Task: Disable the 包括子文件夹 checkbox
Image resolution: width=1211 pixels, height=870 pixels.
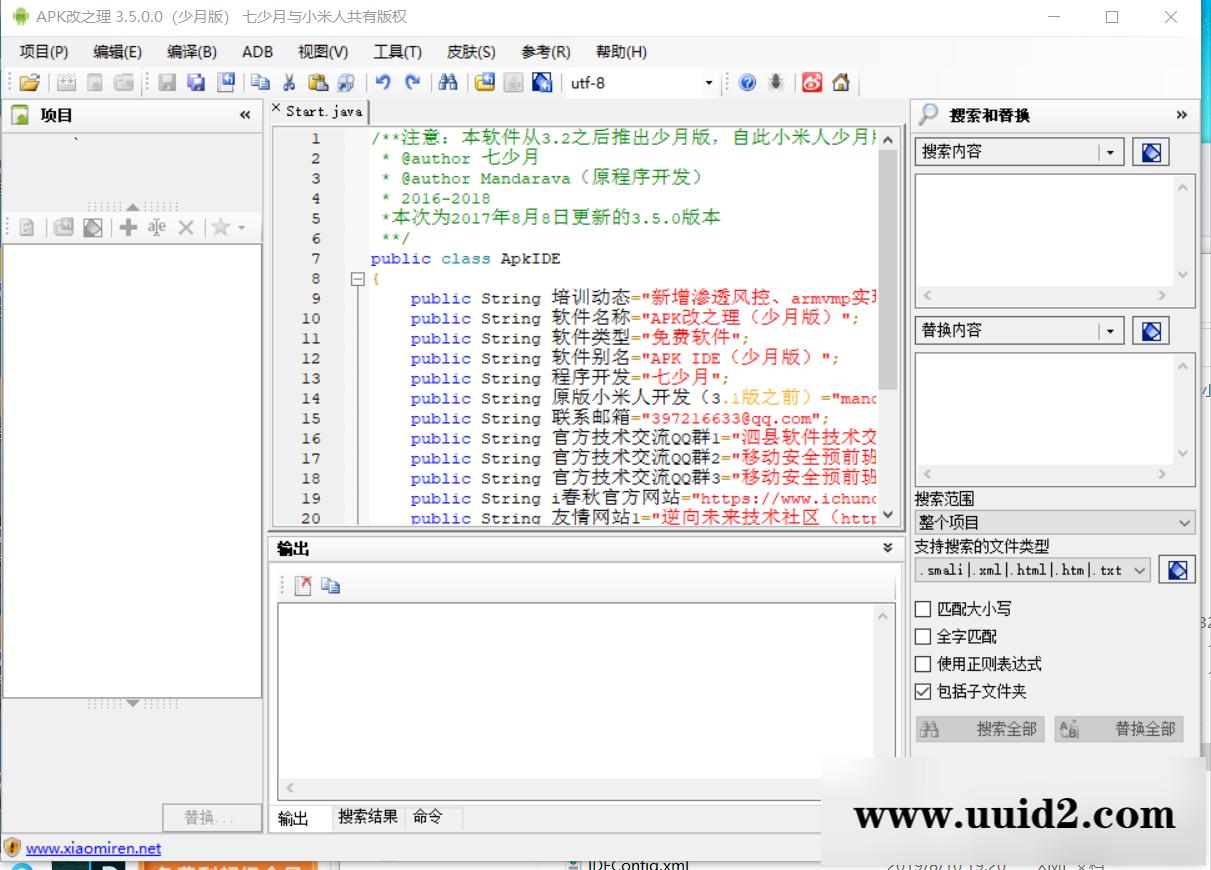Action: [x=921, y=690]
